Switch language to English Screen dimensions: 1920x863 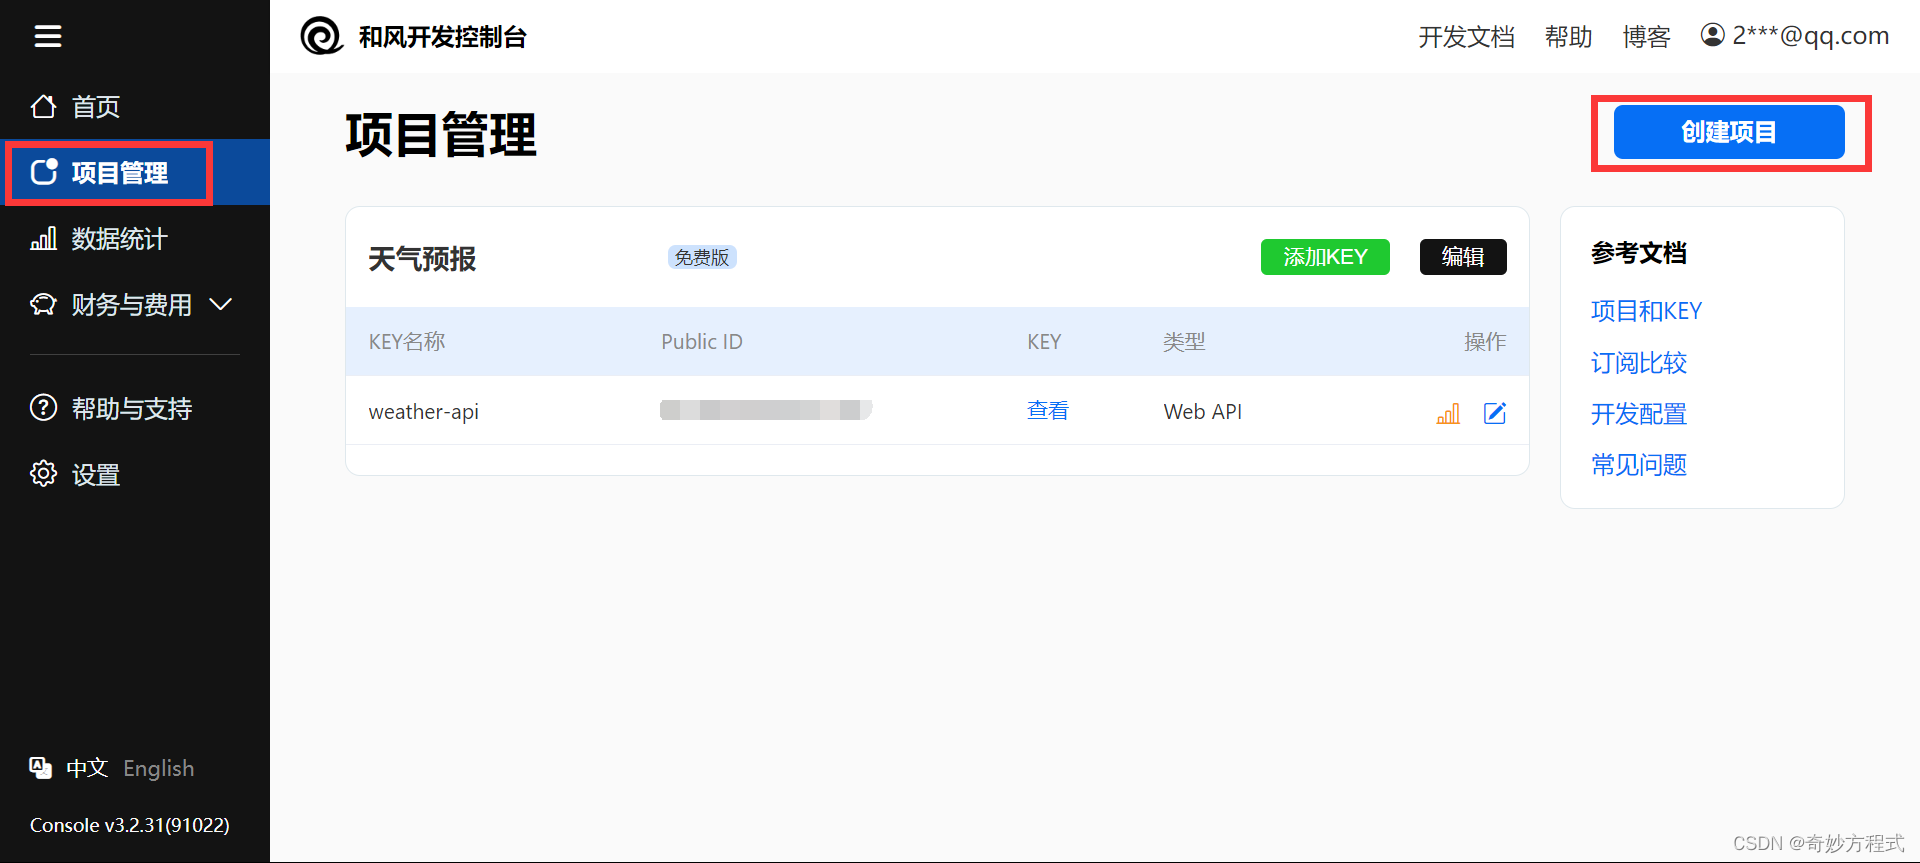tap(159, 768)
